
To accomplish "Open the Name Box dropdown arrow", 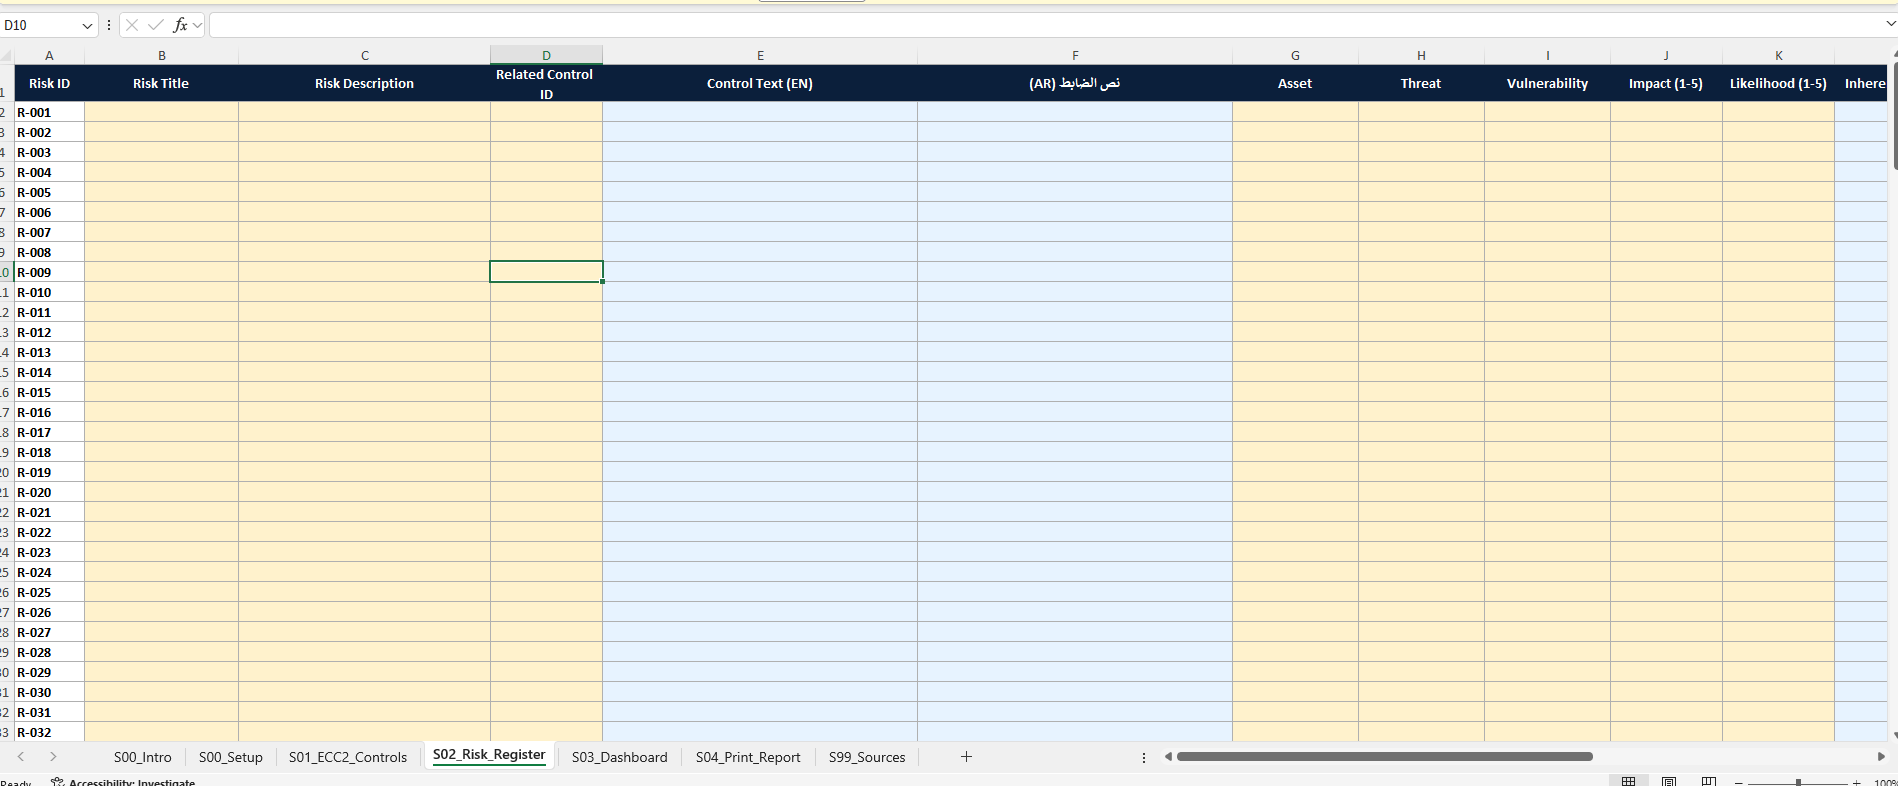I will pos(87,26).
